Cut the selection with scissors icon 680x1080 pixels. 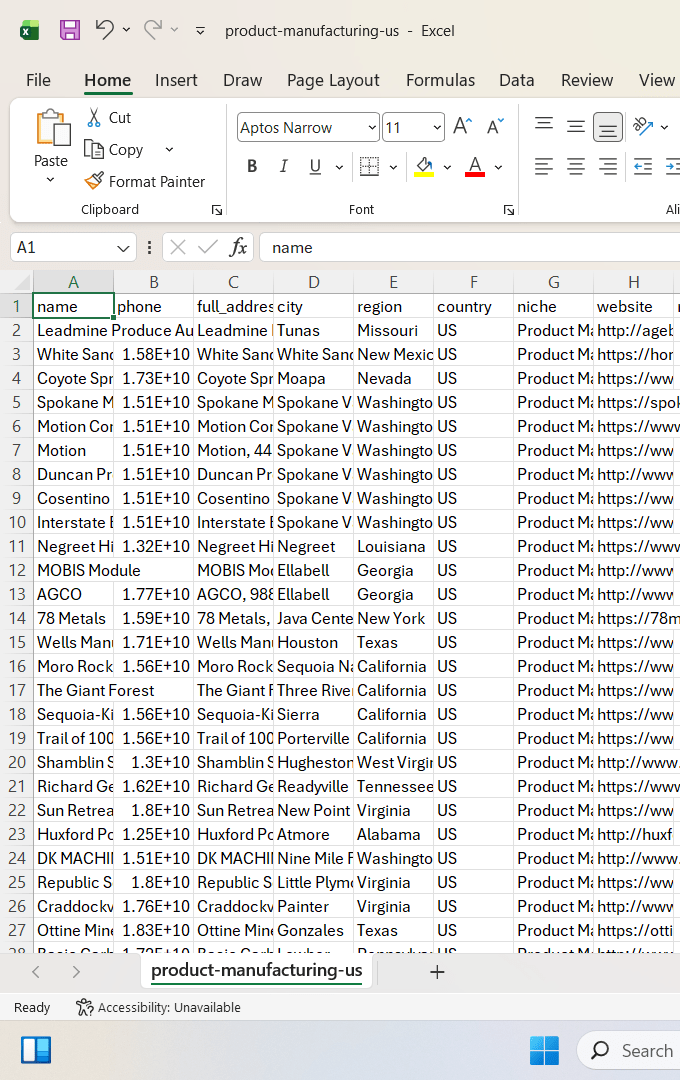pos(94,118)
